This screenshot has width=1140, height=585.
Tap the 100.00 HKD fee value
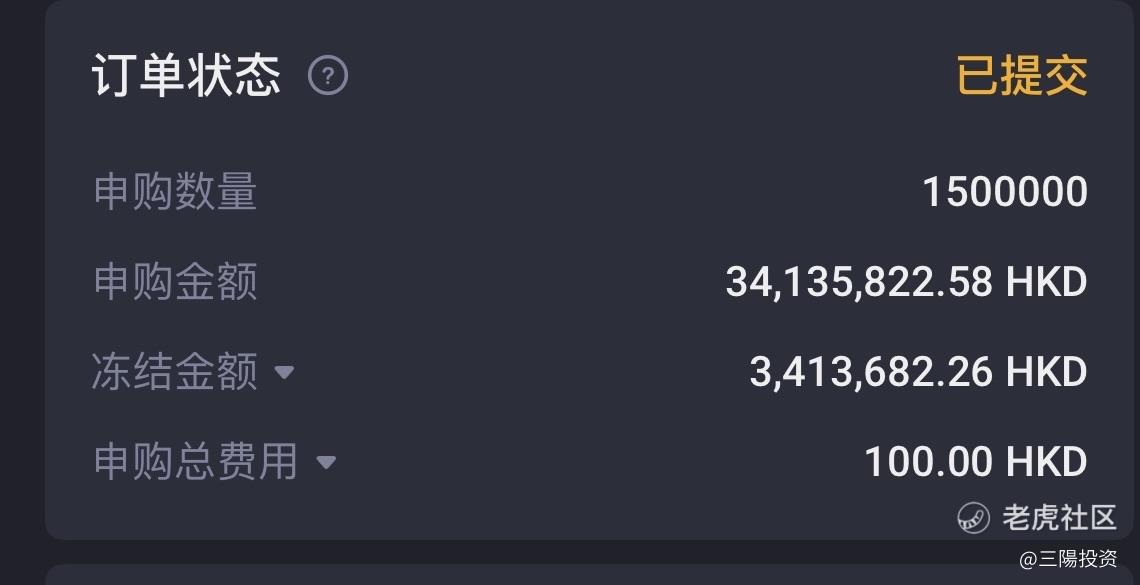(976, 461)
